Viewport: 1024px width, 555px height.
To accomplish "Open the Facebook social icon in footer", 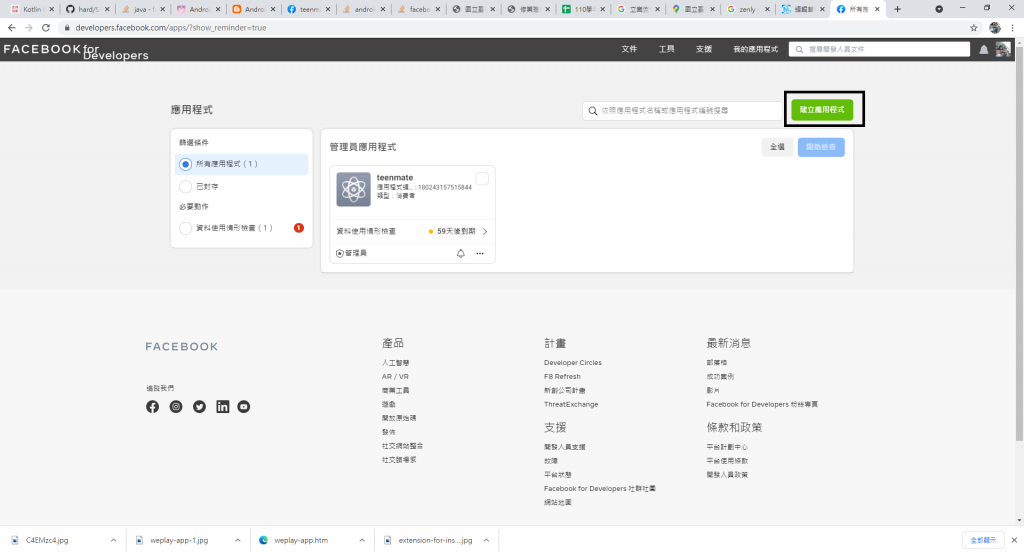I will click(x=152, y=407).
